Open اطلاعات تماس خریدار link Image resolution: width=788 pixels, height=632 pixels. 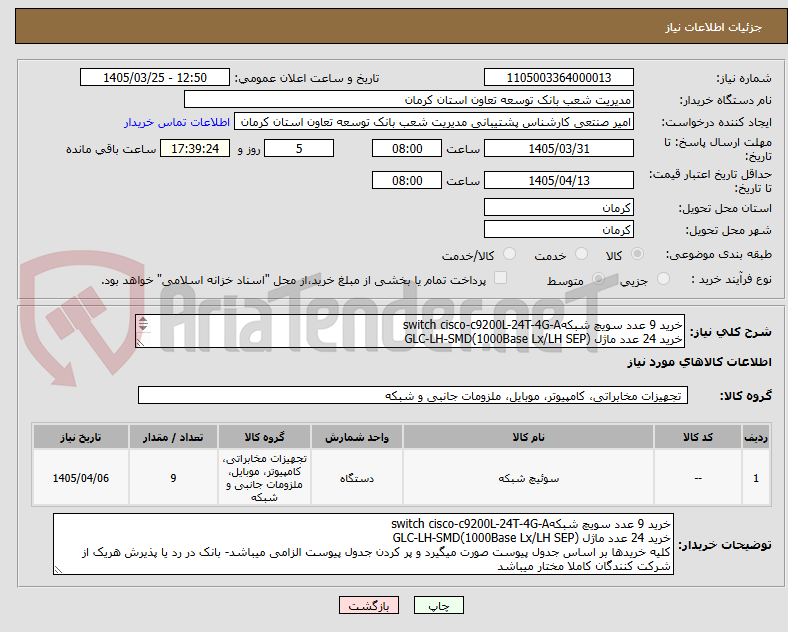pos(177,122)
